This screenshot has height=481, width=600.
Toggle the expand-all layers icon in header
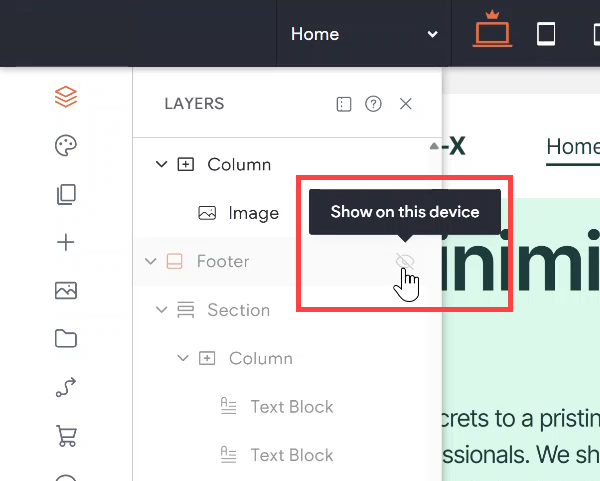click(344, 104)
